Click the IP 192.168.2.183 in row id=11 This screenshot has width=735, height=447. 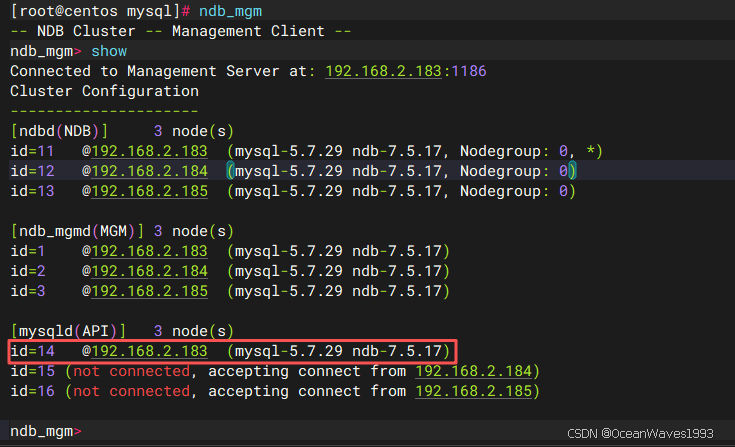tap(149, 151)
